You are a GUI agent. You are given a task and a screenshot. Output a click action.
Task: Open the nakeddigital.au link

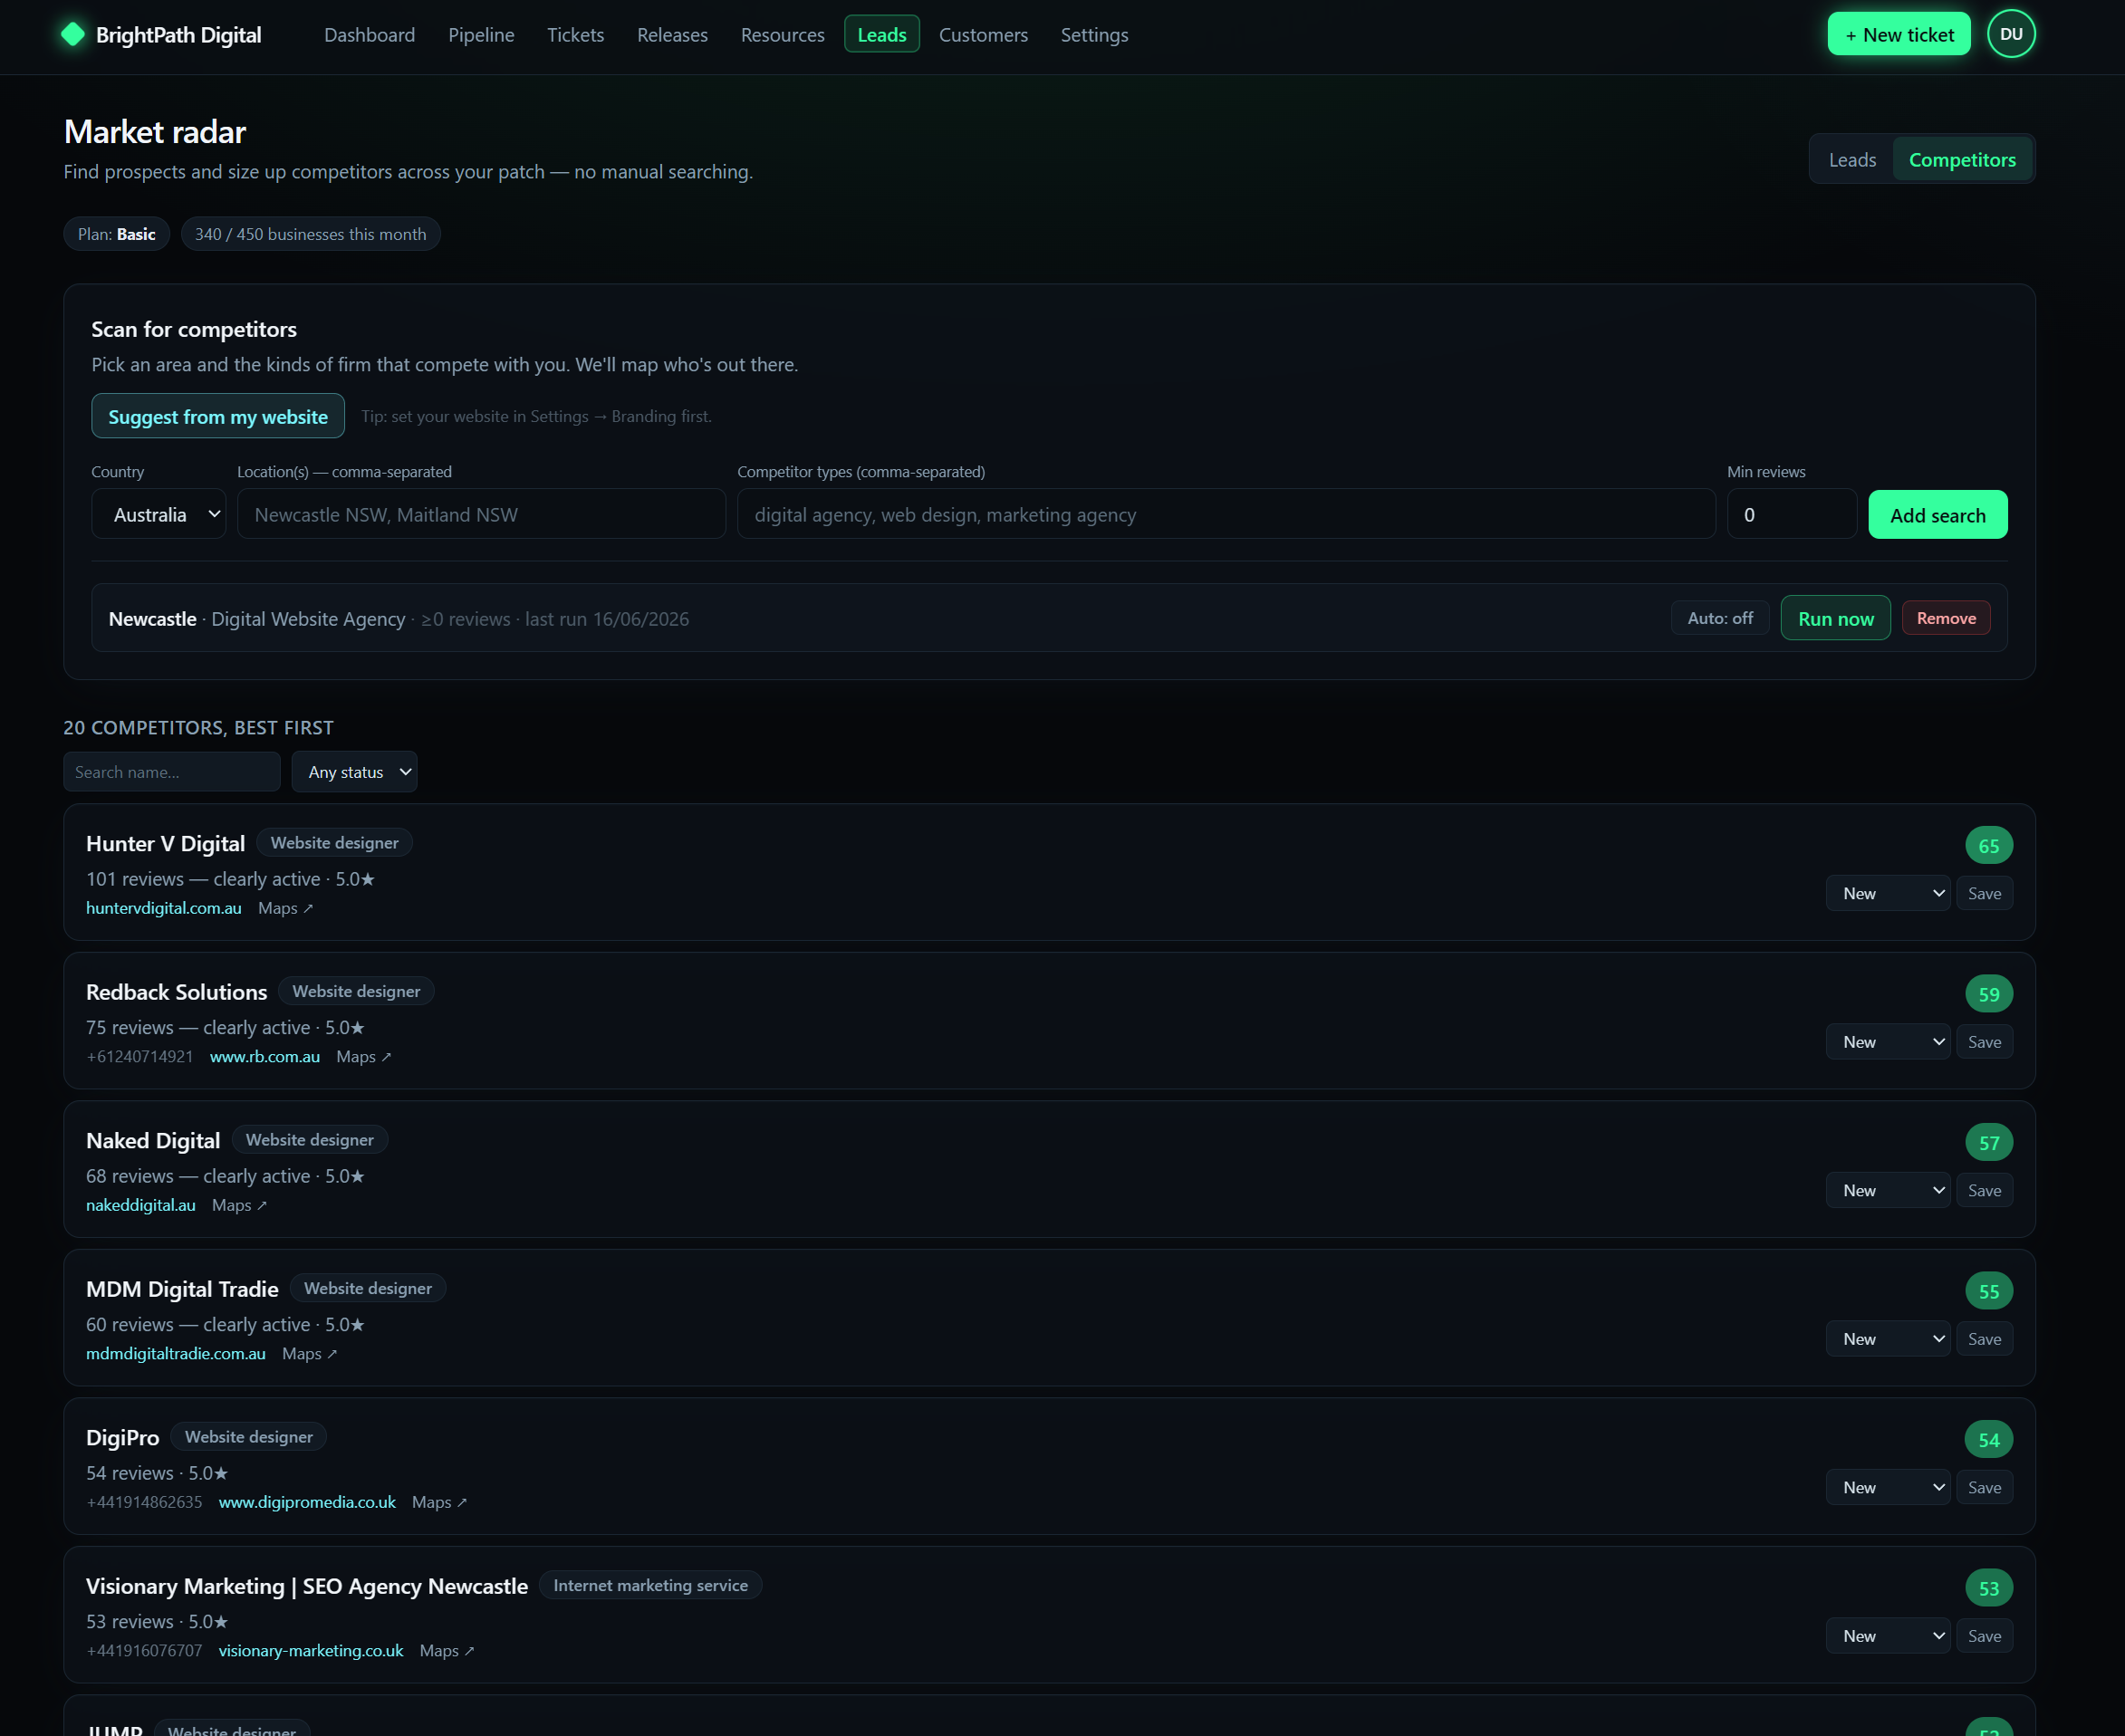[141, 1205]
